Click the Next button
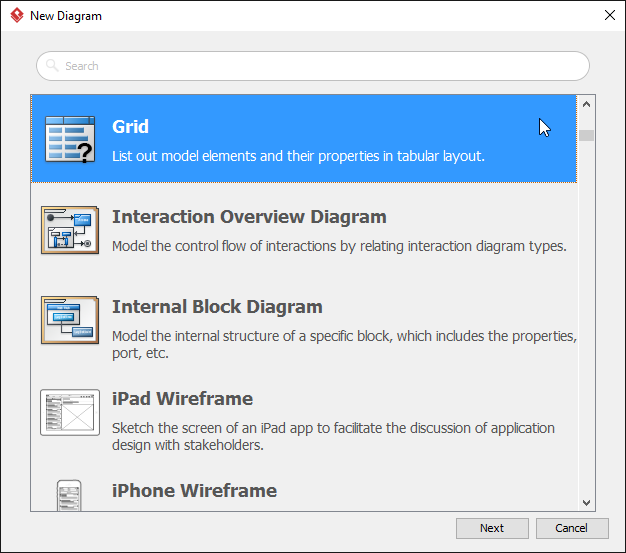The height and width of the screenshot is (553, 626). tap(492, 528)
